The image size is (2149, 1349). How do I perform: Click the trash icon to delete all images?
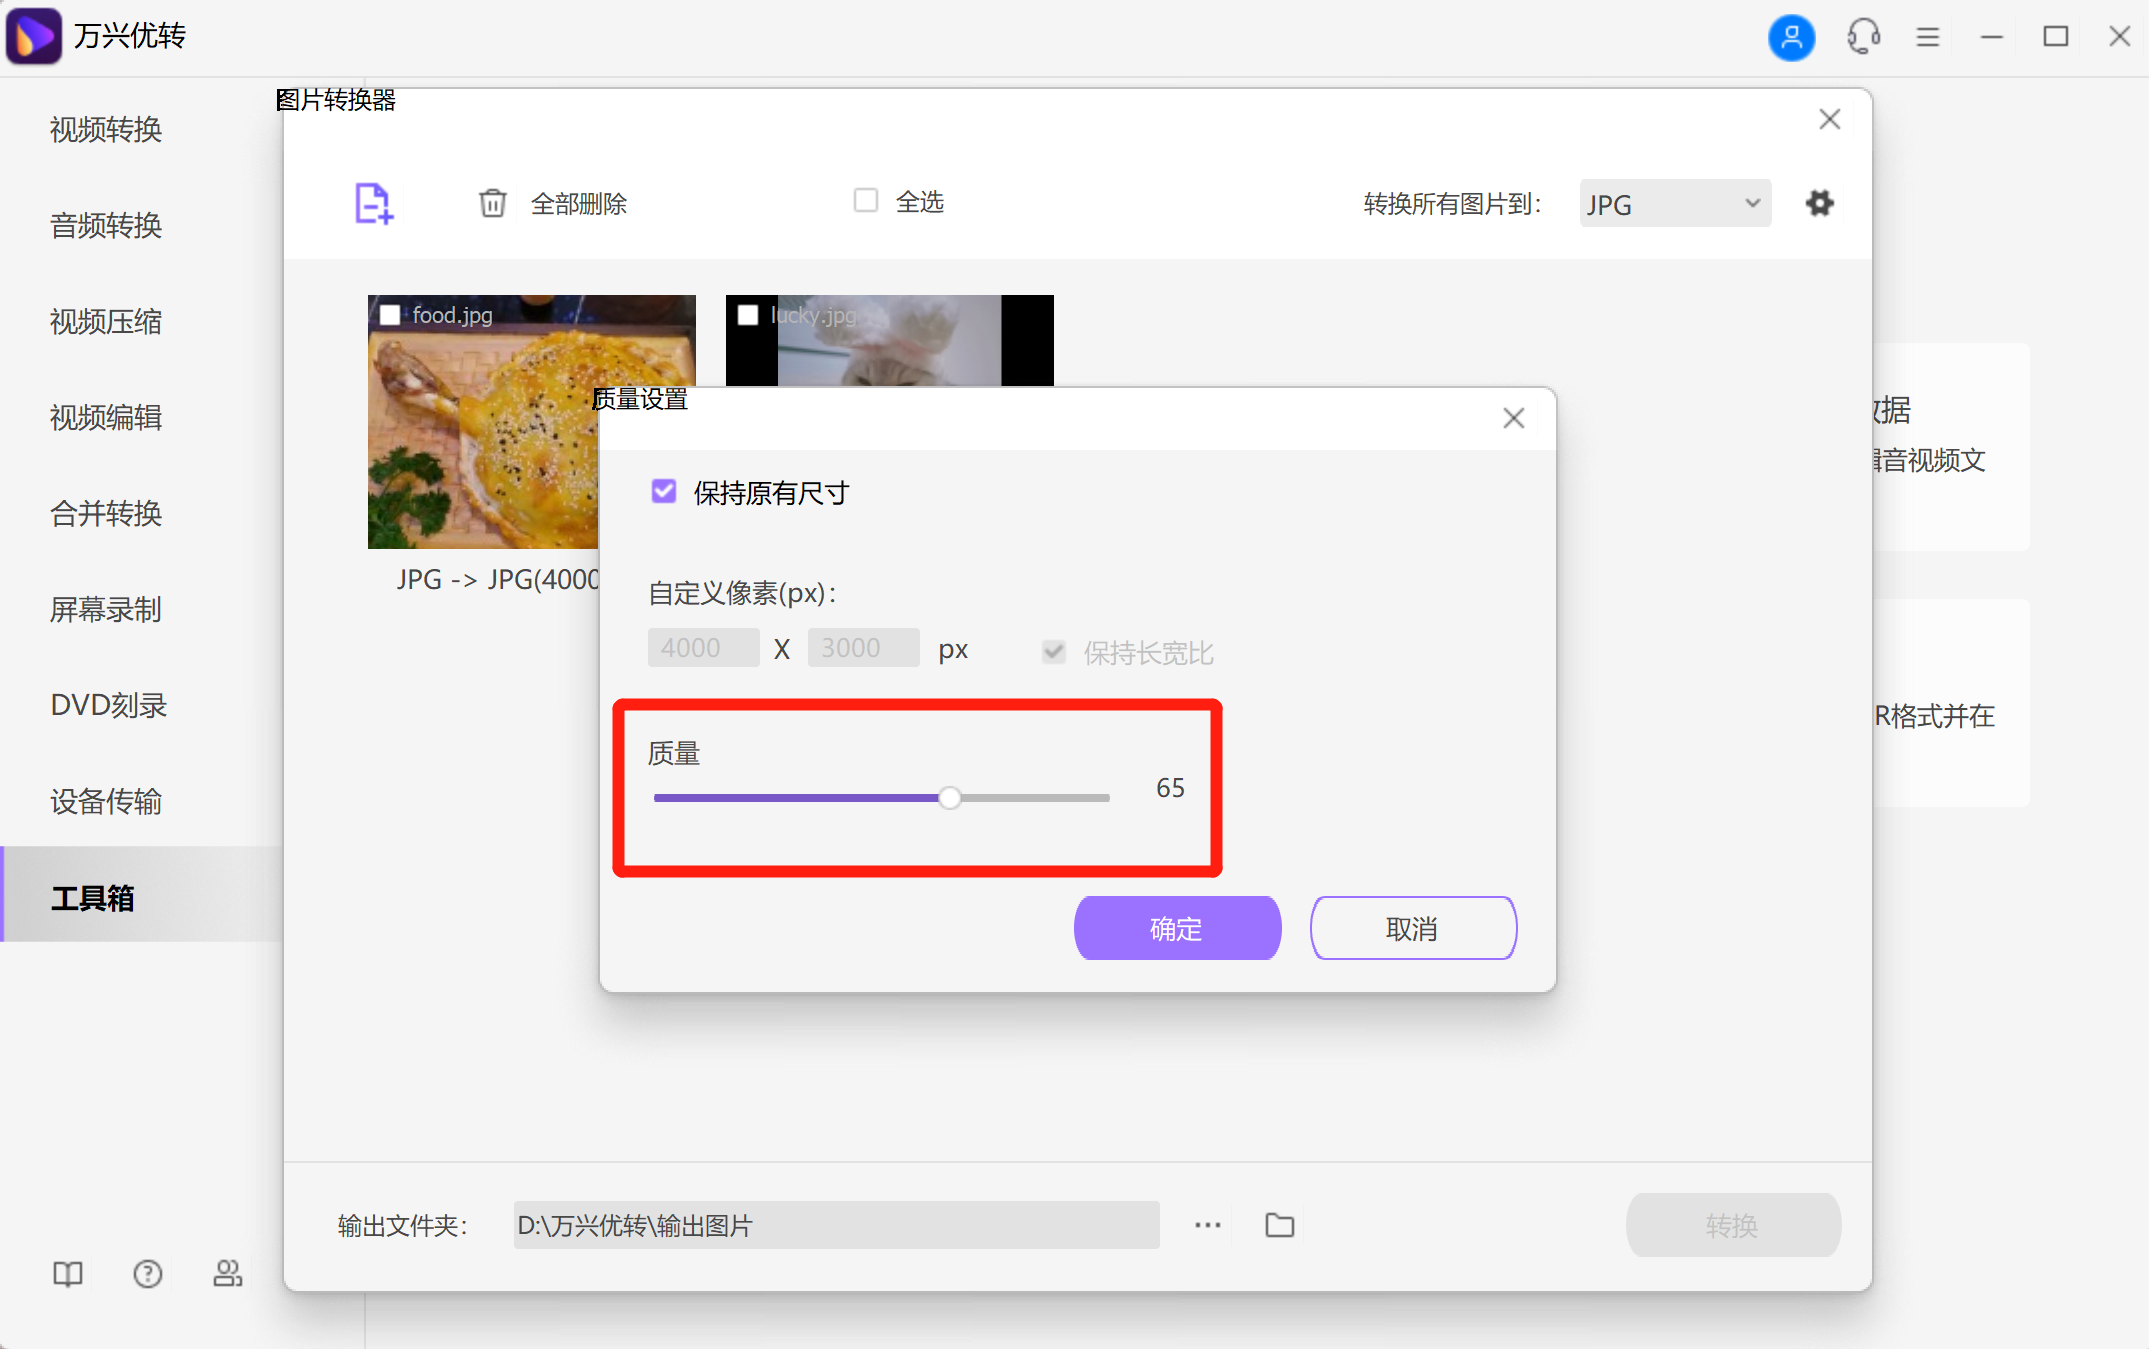coord(492,203)
